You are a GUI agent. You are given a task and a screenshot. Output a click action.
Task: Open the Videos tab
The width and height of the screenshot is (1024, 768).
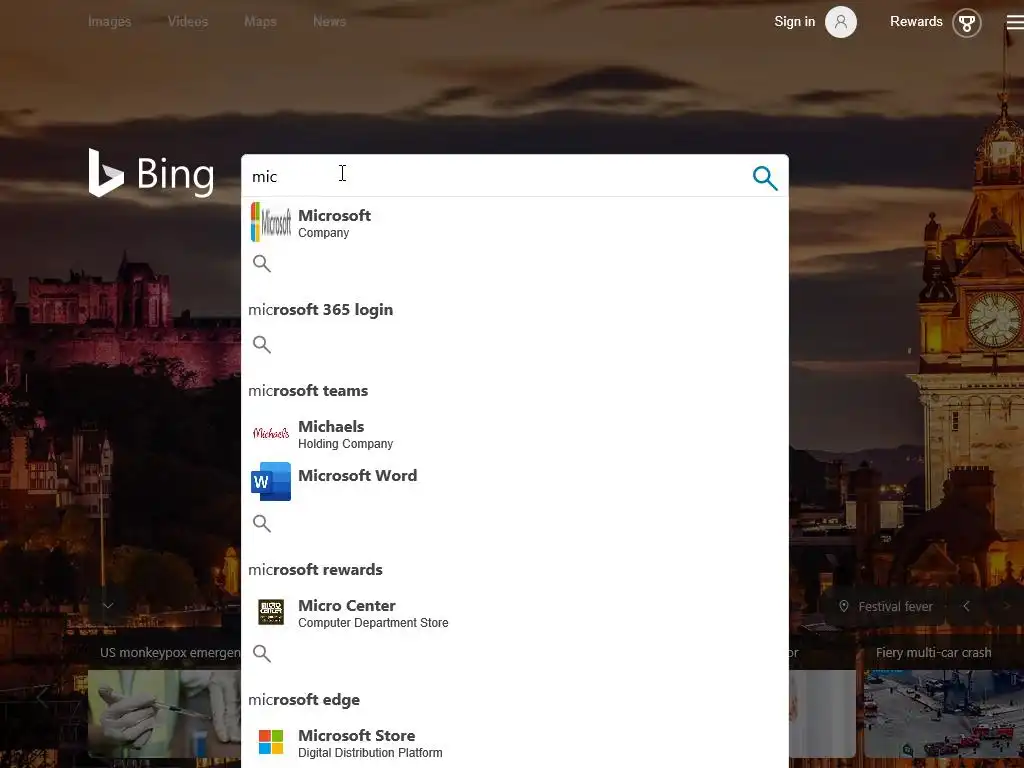tap(188, 22)
